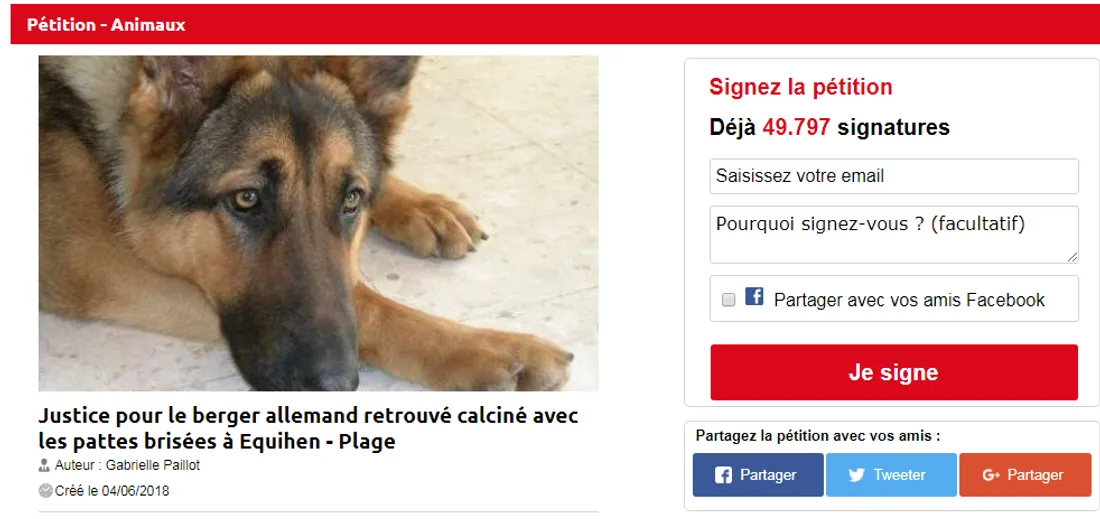
Task: Click the textarea resize grip handle
Action: (1073, 257)
